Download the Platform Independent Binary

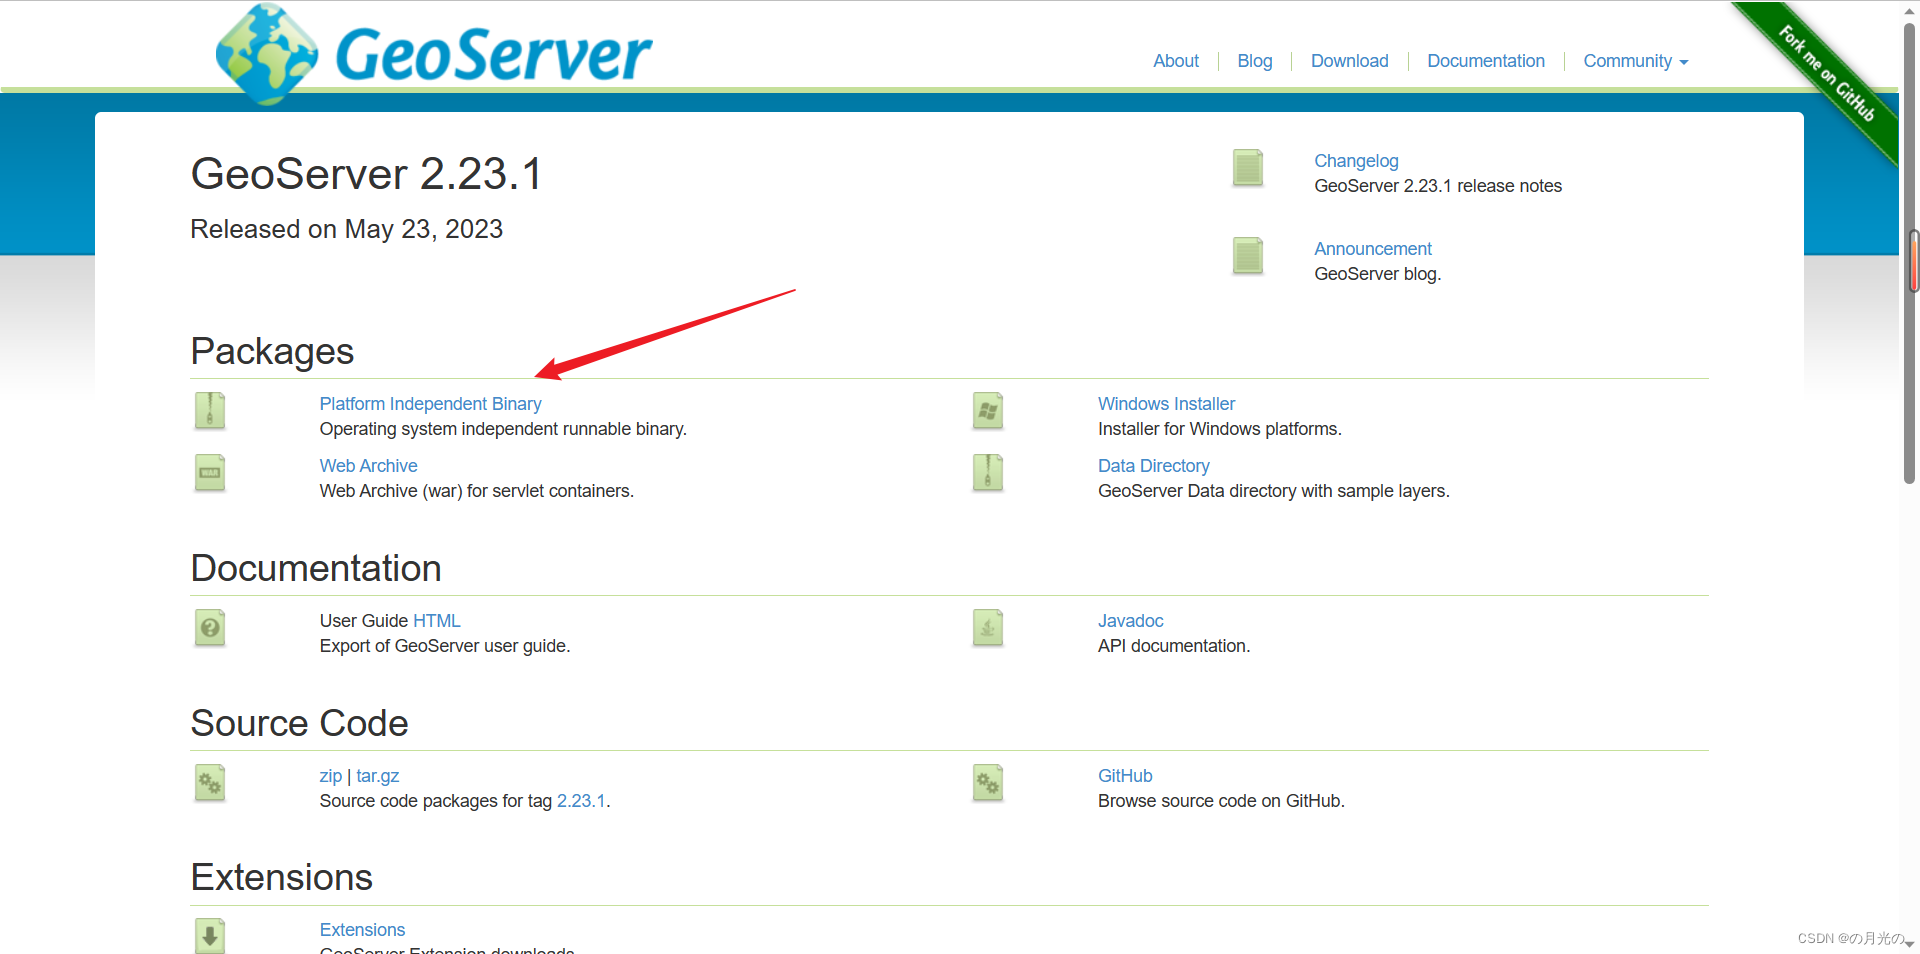430,404
